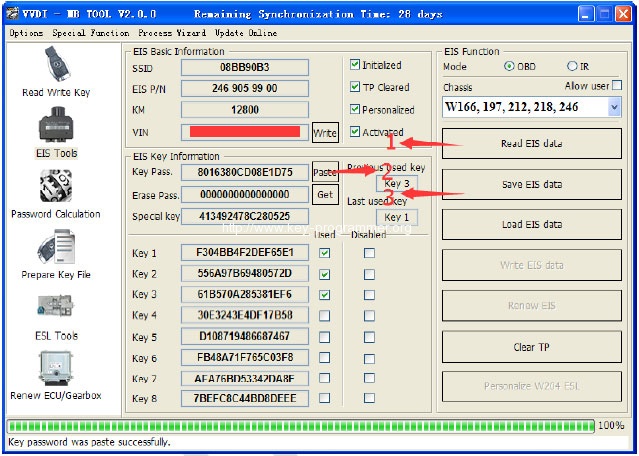
Task: Toggle the Personalized checkbox
Action: pos(355,109)
